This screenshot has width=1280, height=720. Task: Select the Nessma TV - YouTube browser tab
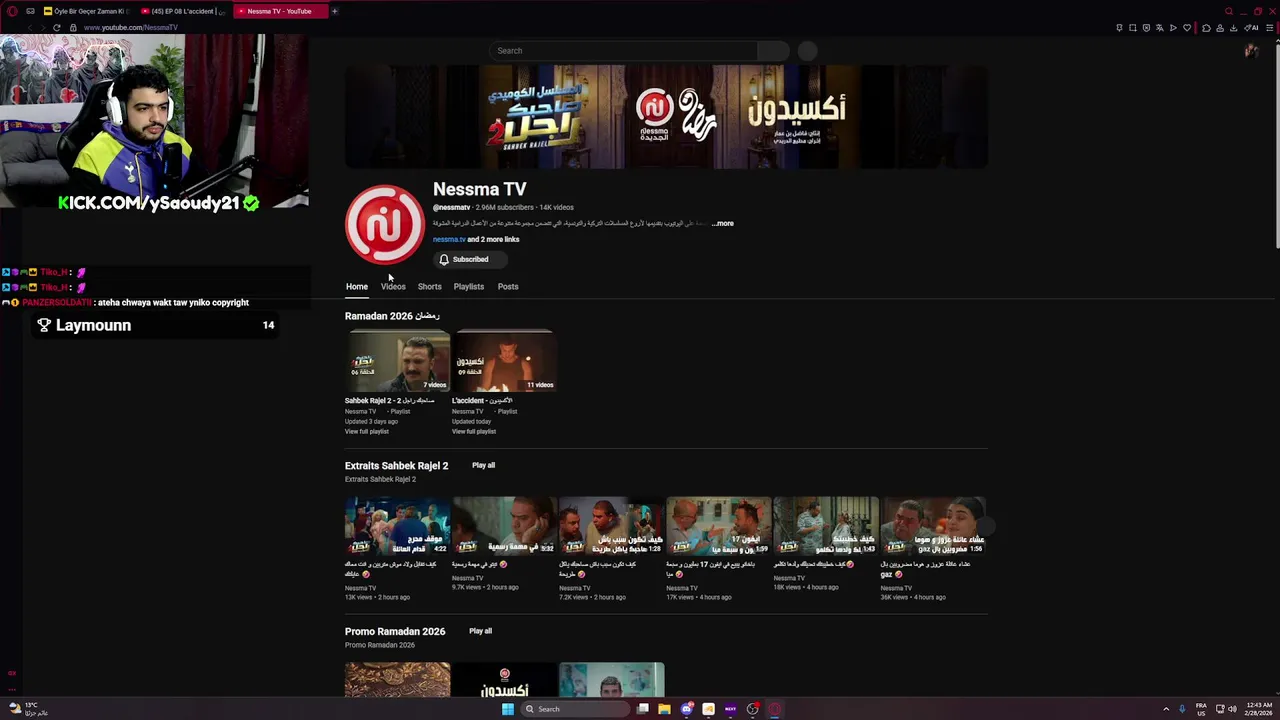280,11
